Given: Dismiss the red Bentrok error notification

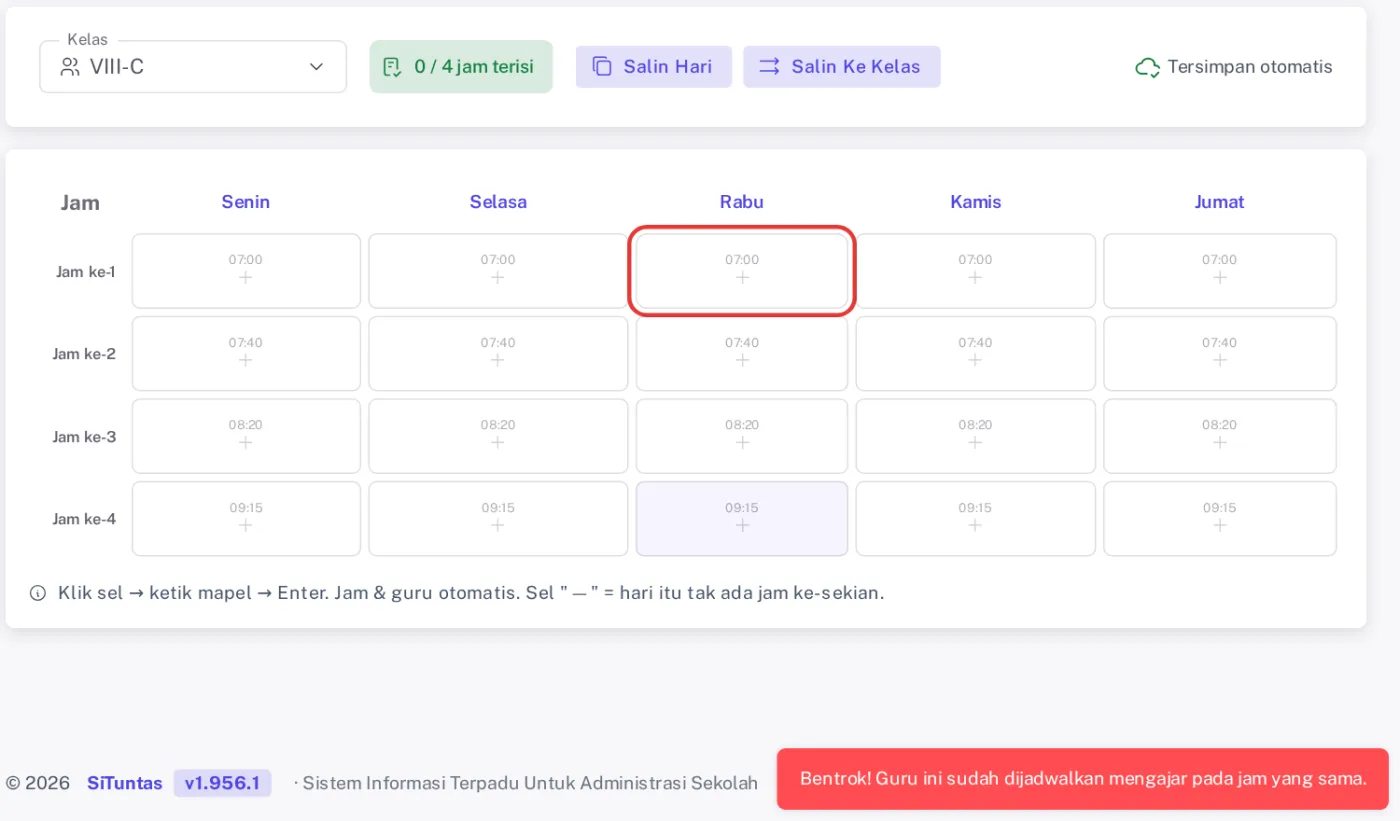Looking at the screenshot, I should pyautogui.click(x=1083, y=779).
